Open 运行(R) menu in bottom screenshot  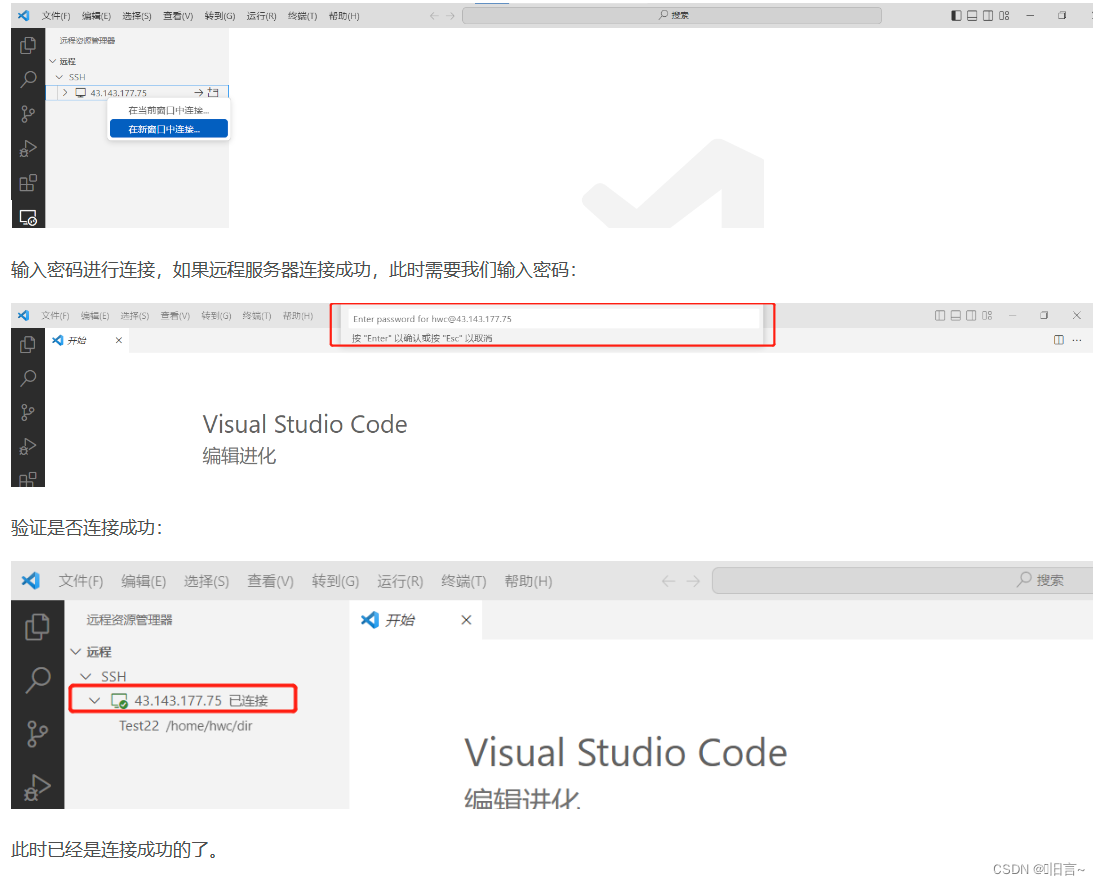(400, 581)
